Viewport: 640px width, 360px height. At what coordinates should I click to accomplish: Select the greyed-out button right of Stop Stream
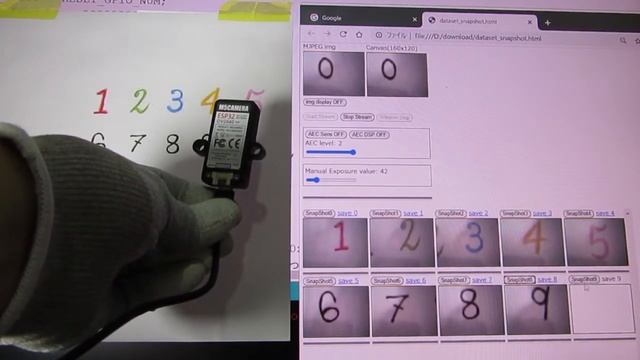(394, 118)
